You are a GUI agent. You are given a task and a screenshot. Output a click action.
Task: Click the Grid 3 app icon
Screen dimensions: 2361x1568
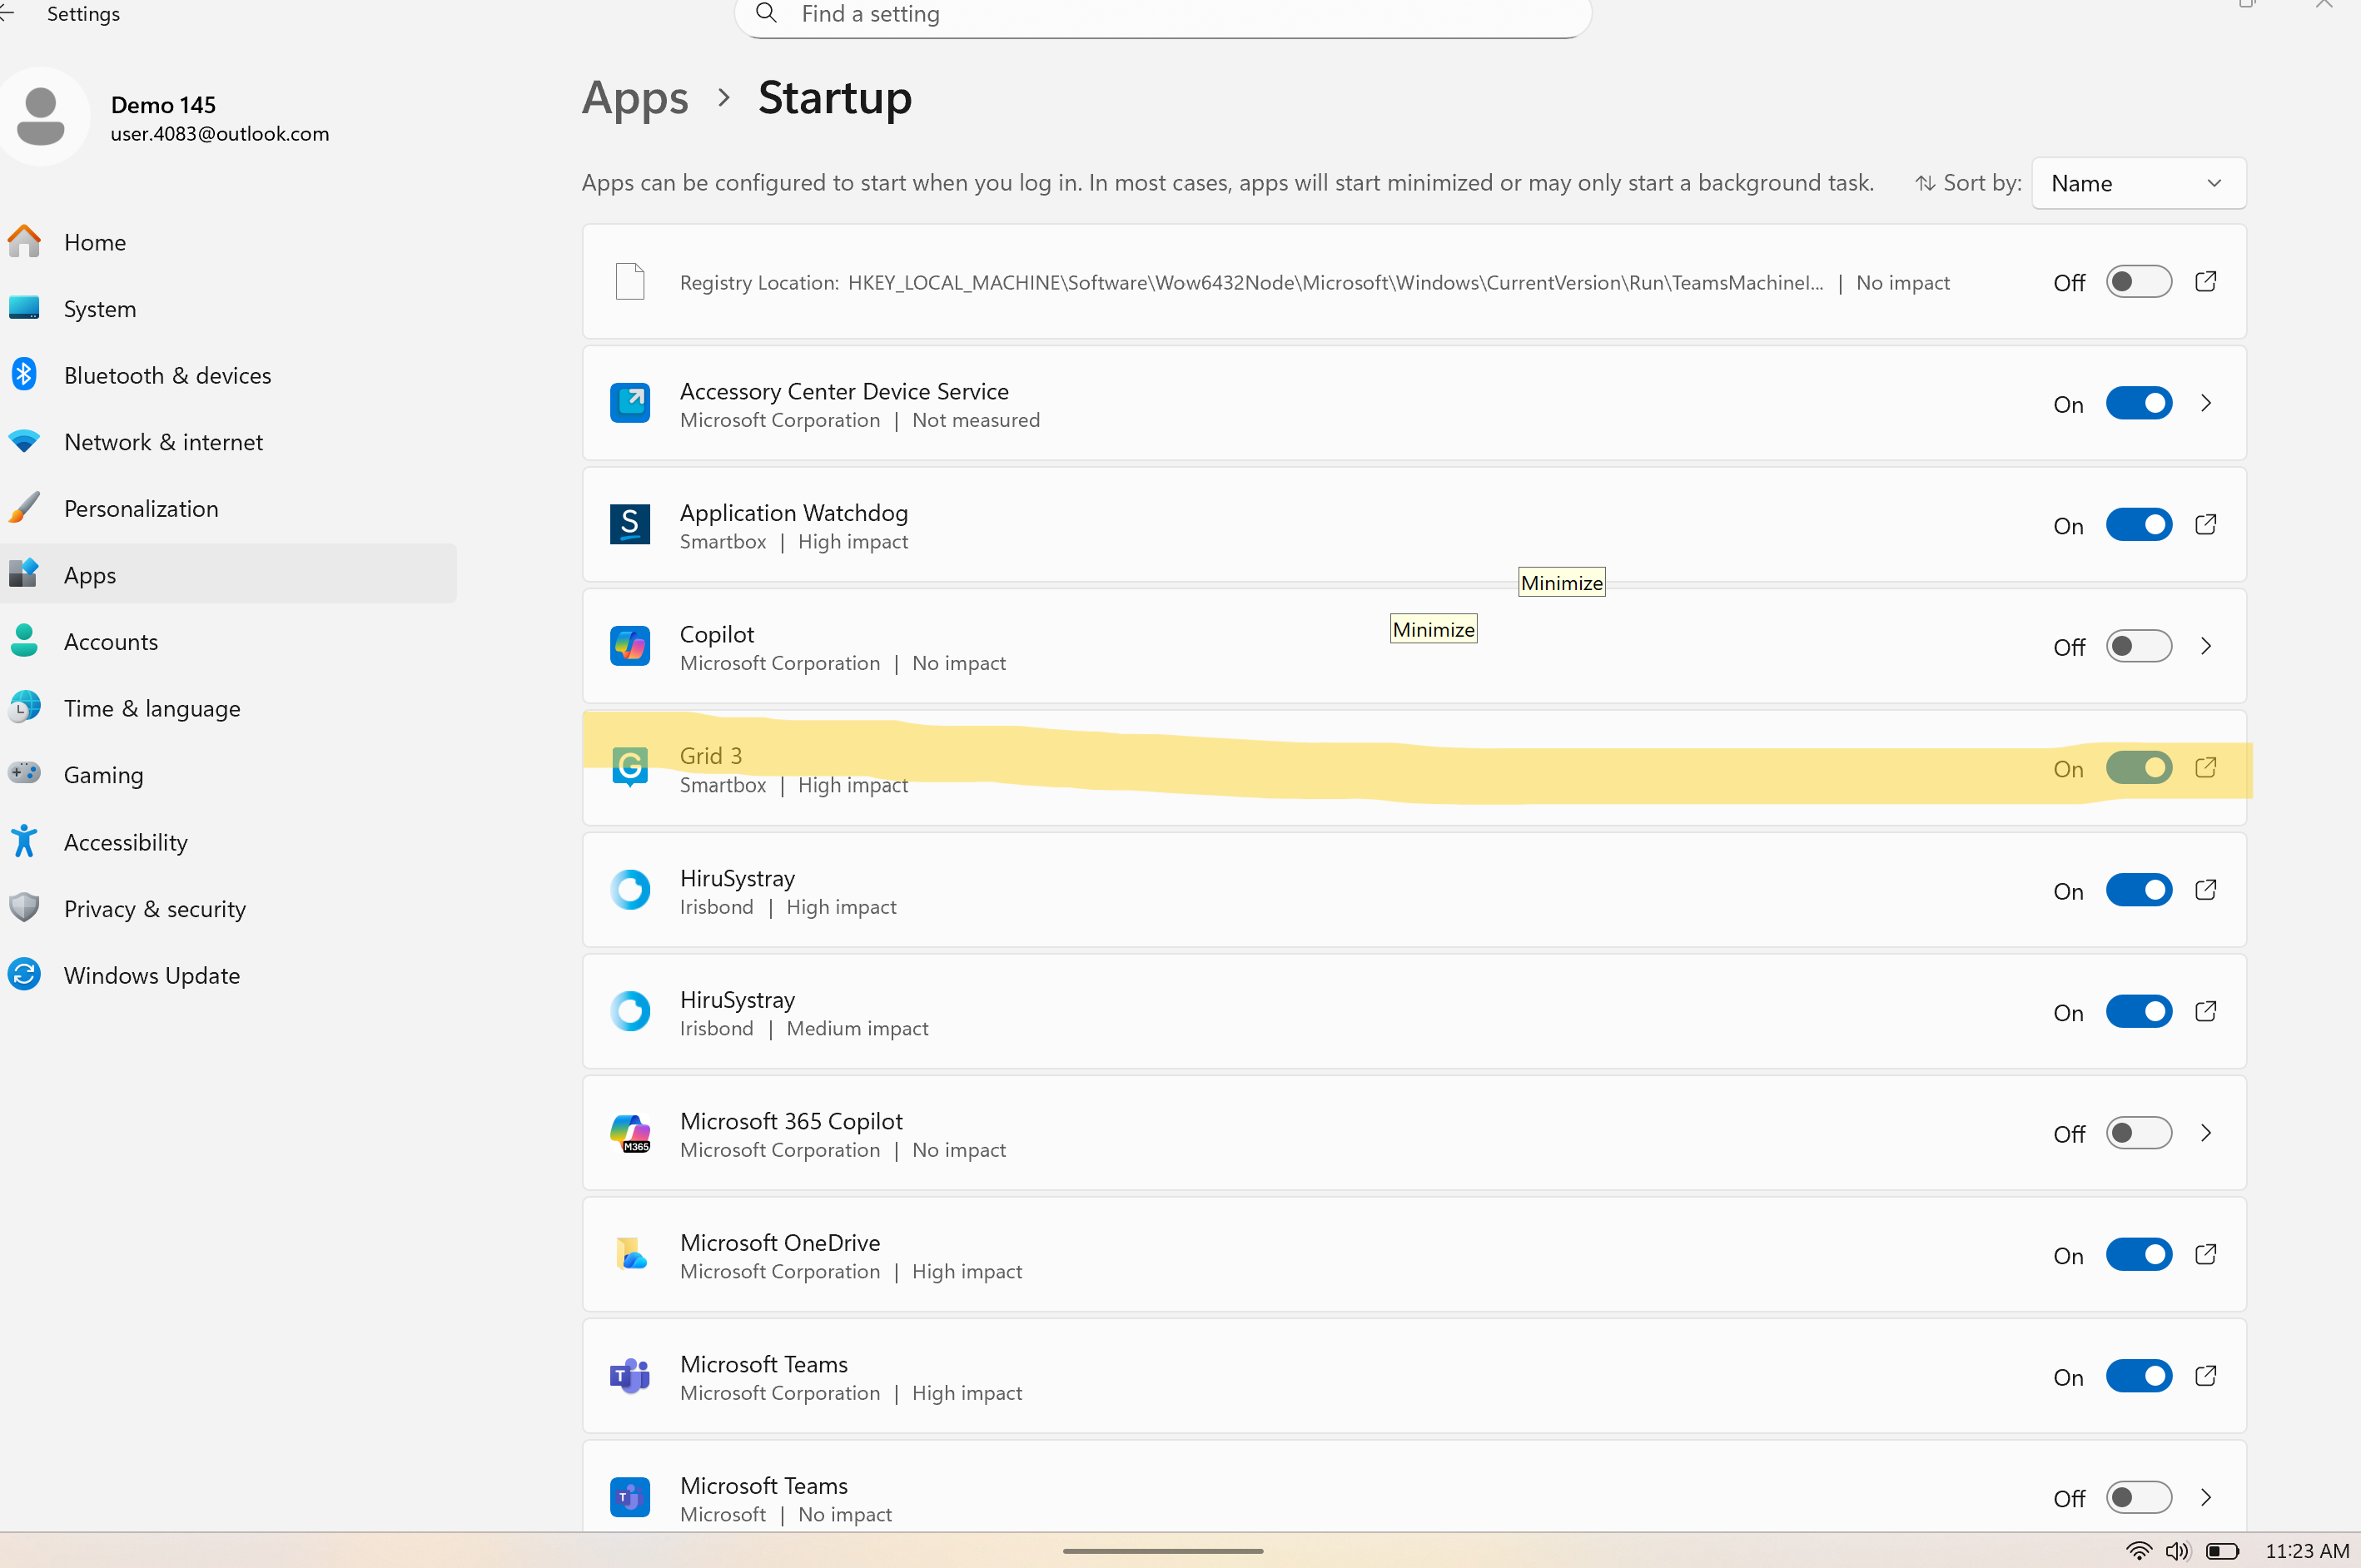pyautogui.click(x=629, y=767)
